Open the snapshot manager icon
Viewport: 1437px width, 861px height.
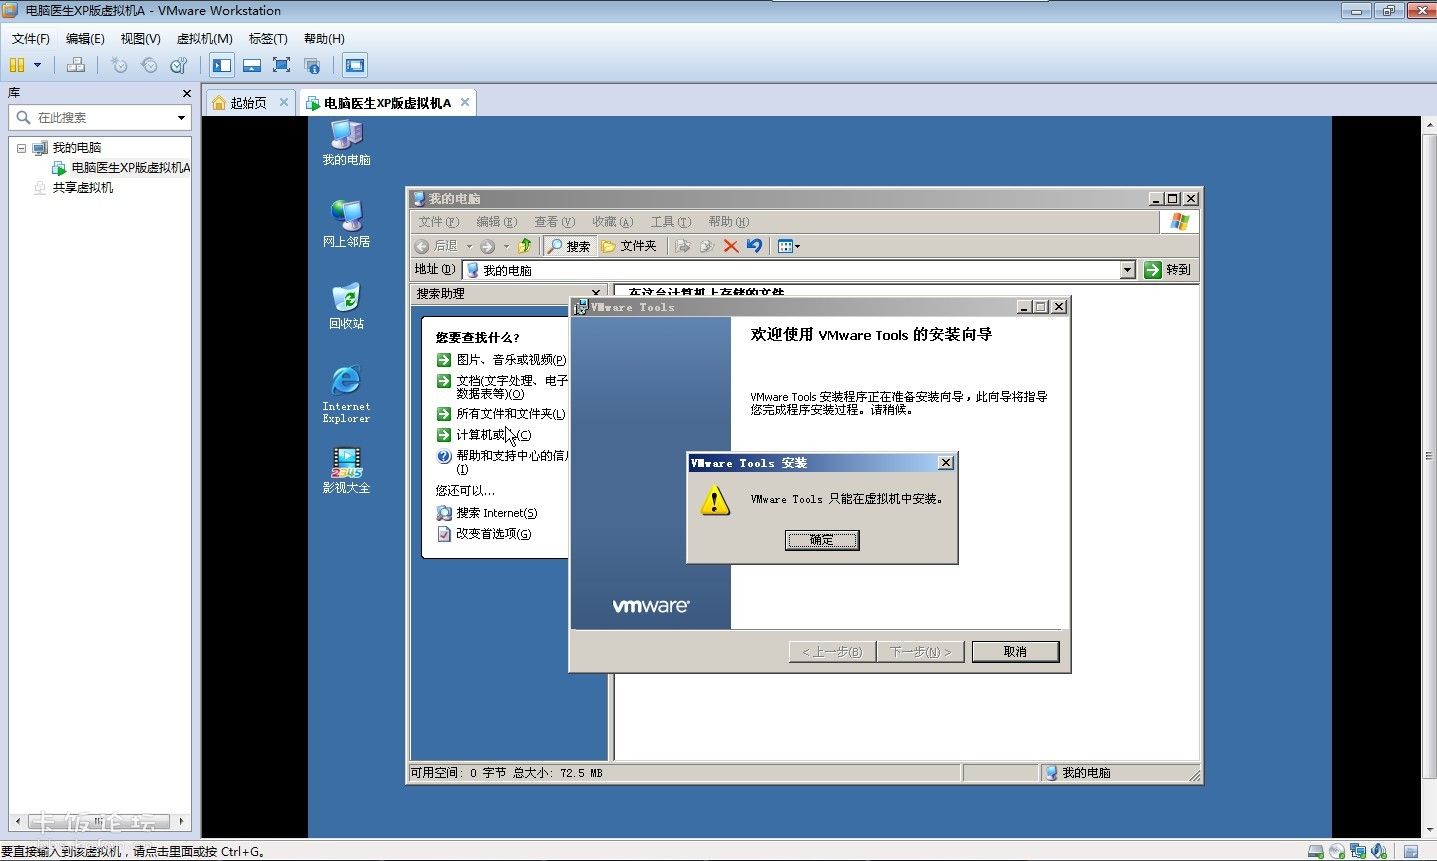tap(179, 65)
